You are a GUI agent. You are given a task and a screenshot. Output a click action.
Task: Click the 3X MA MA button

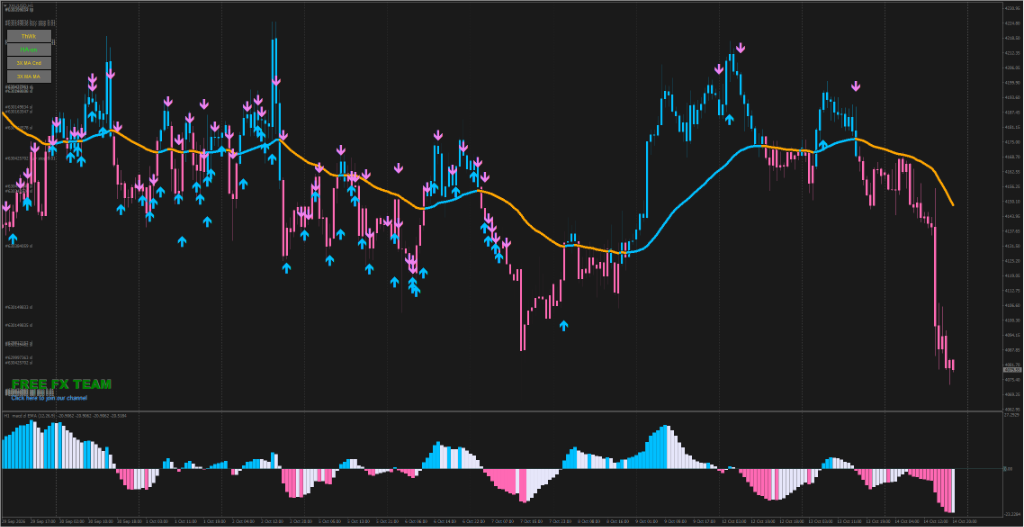[x=29, y=77]
